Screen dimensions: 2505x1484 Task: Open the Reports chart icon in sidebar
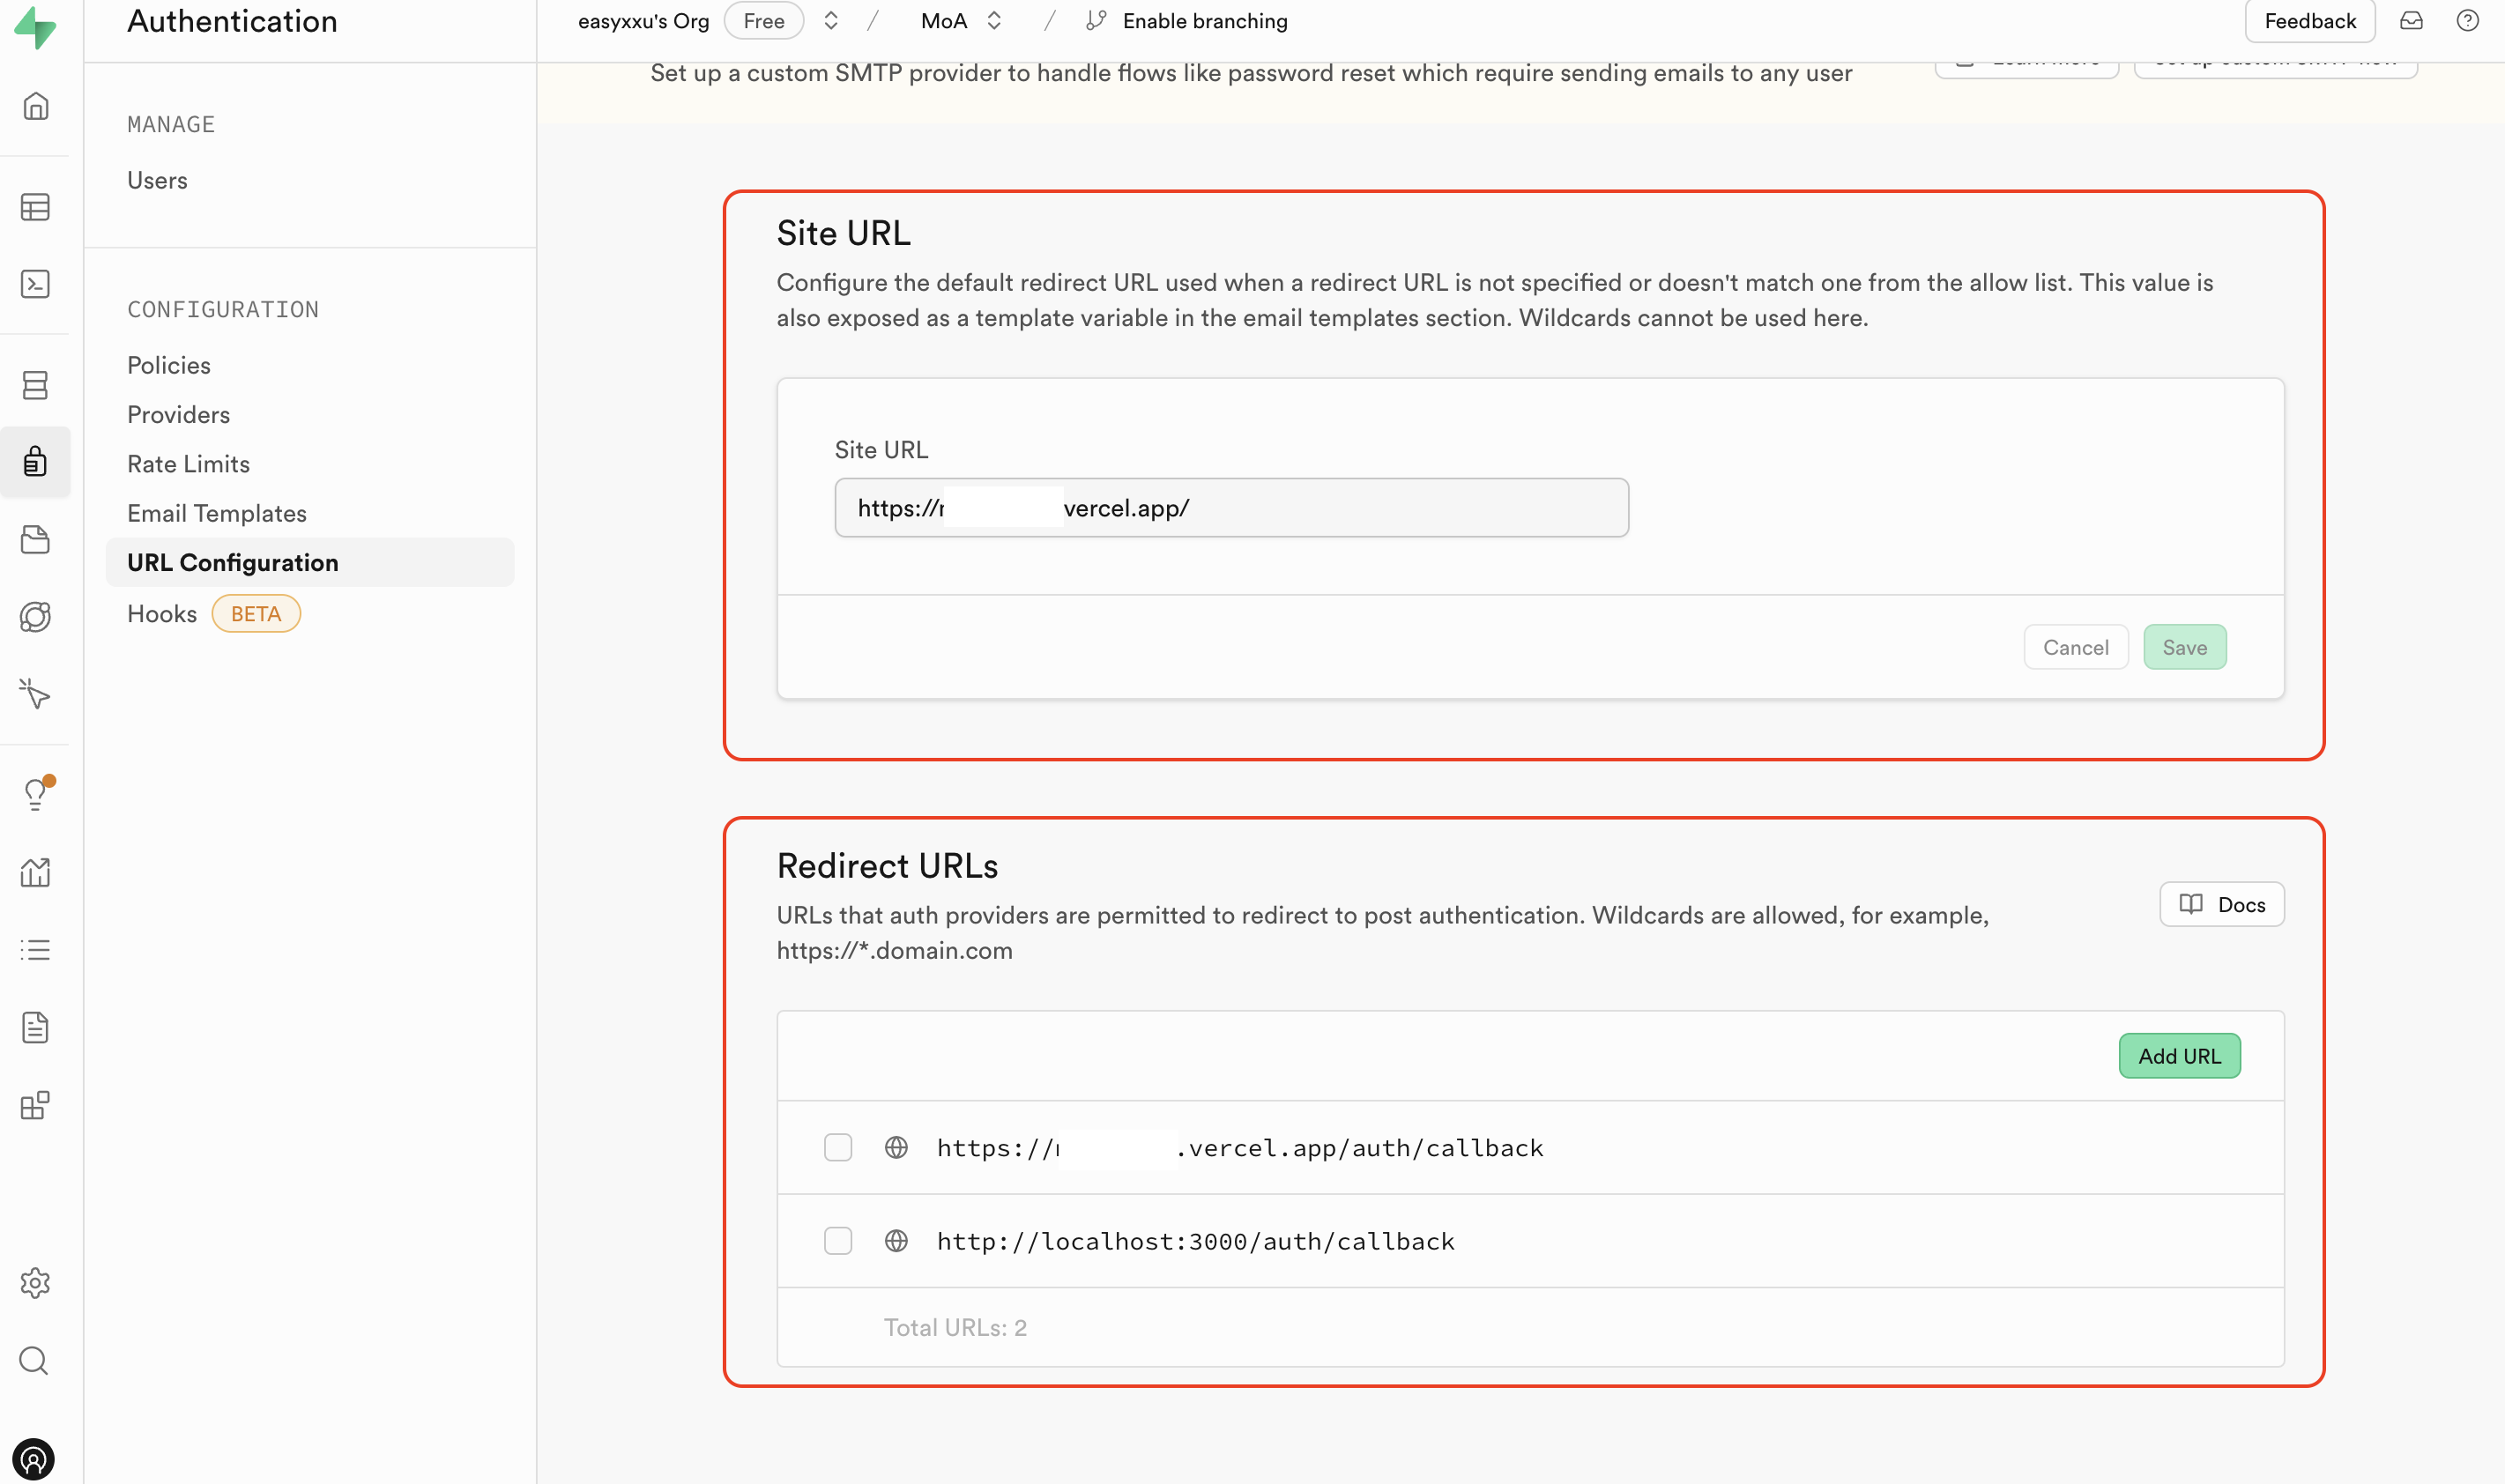pos(35,872)
